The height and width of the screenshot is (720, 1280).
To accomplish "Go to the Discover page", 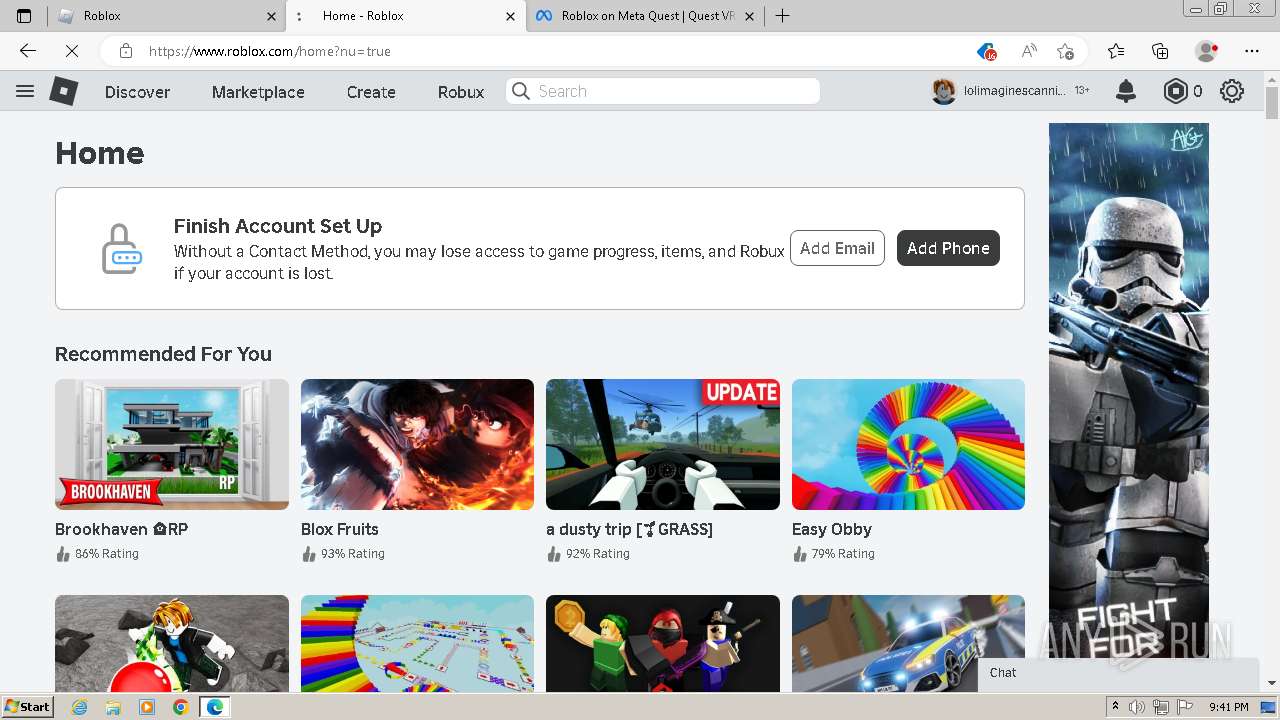I will click(137, 92).
